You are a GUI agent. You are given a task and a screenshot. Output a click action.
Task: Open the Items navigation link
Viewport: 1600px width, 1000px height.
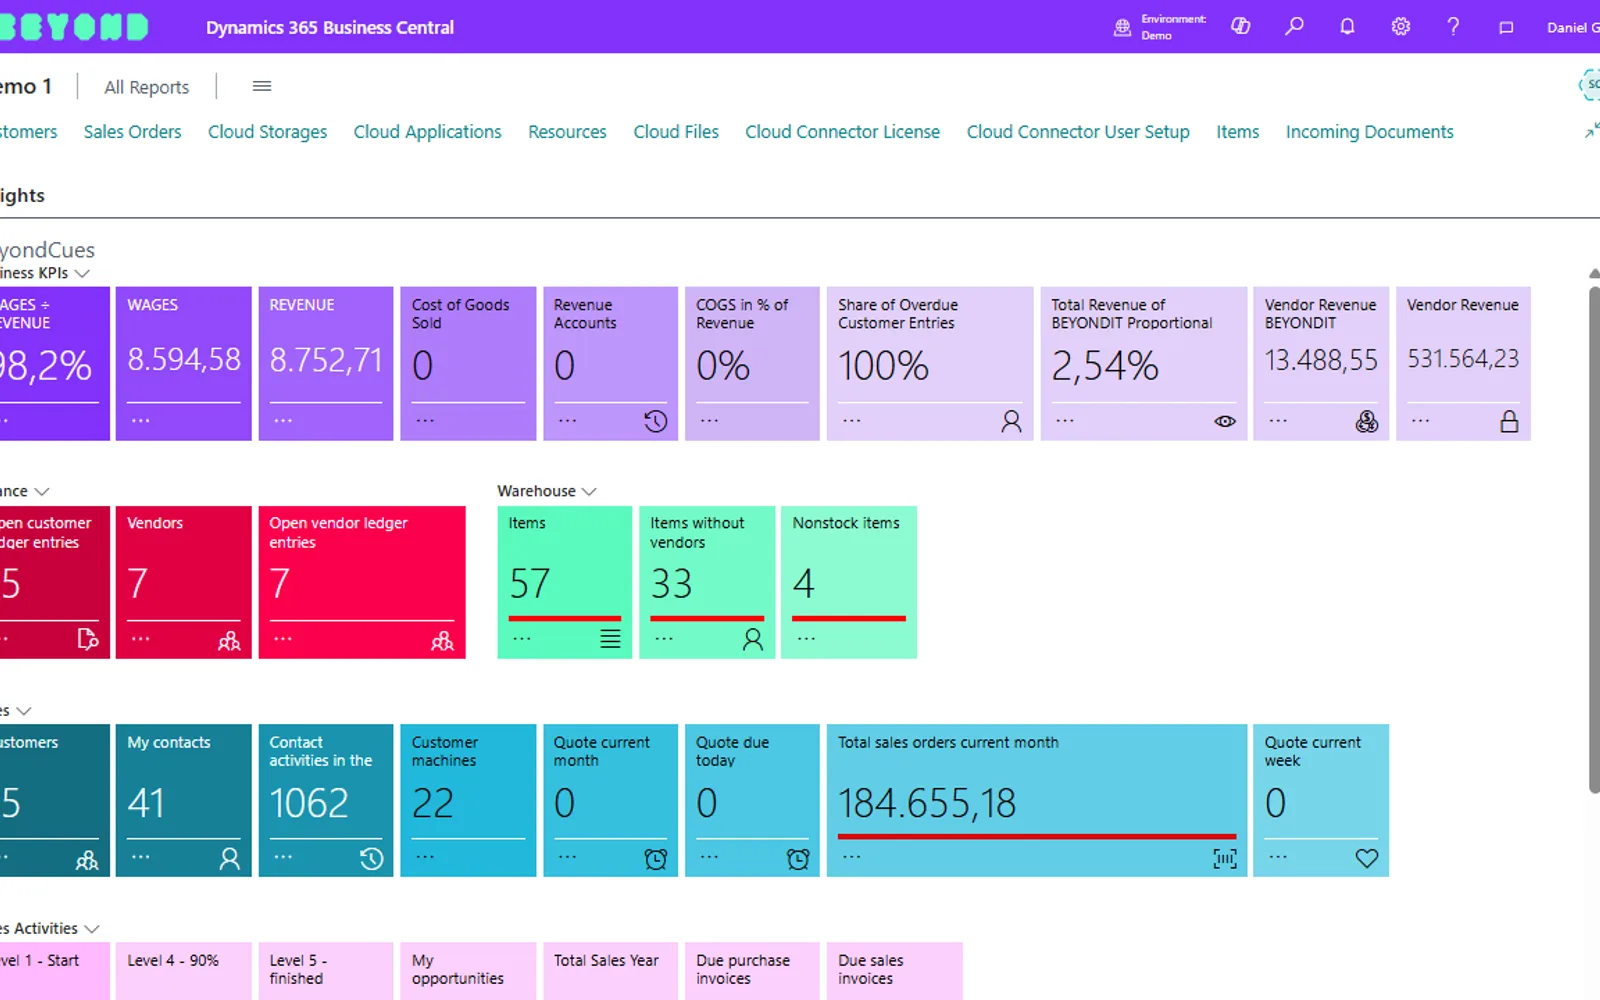tap(1237, 132)
